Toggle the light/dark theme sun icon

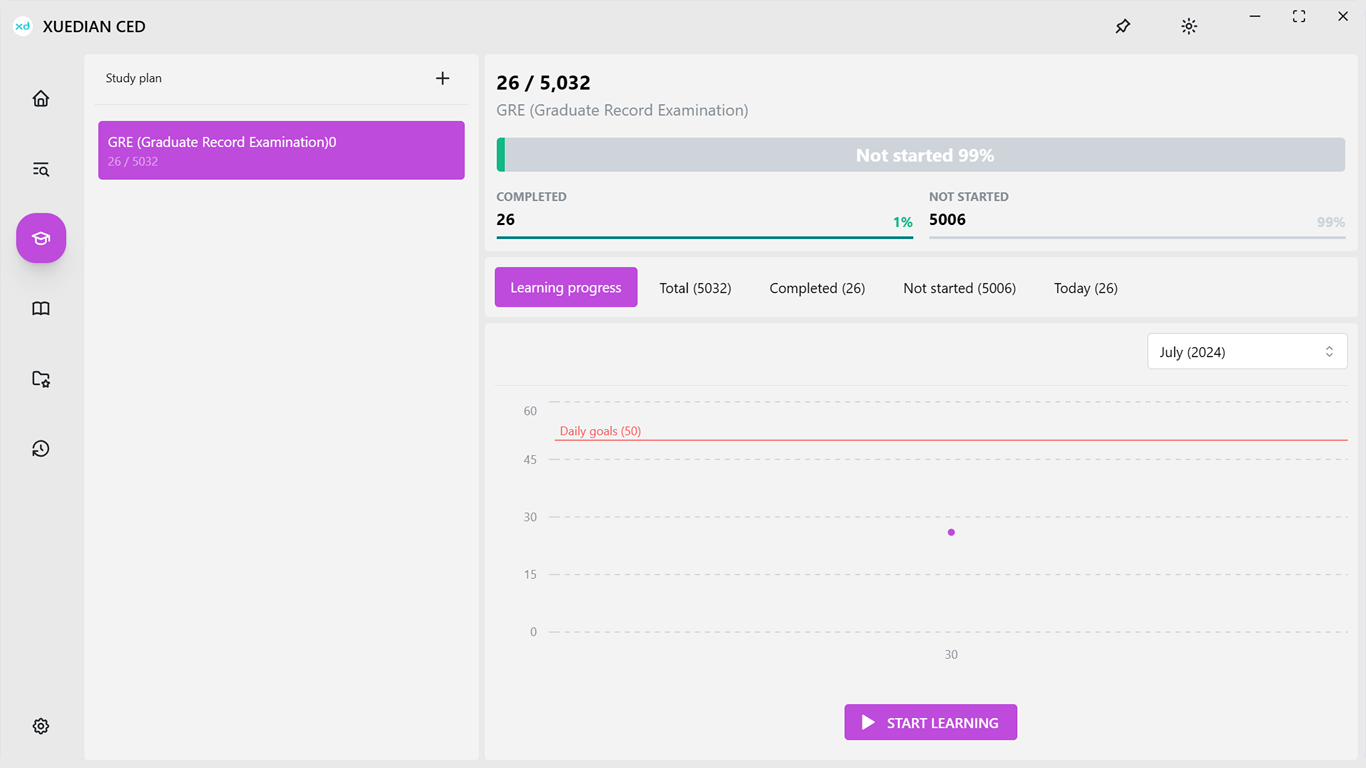click(1189, 27)
